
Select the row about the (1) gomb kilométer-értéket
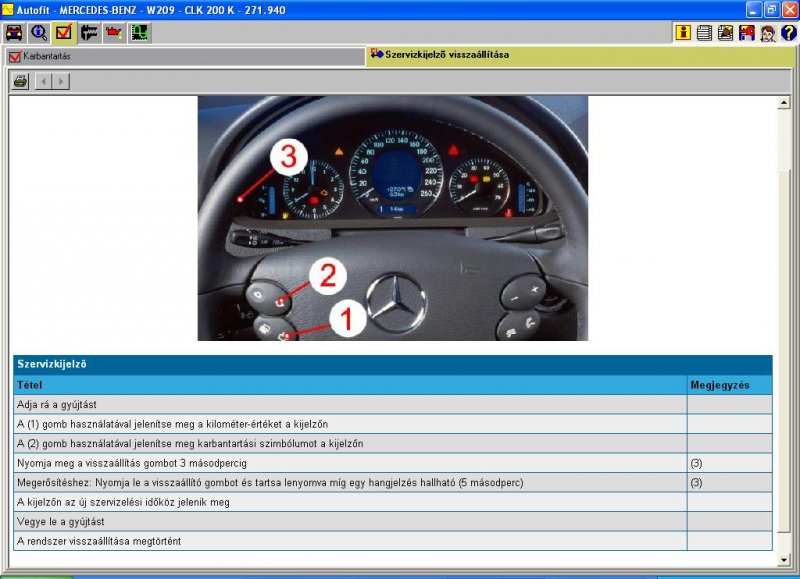(393, 424)
